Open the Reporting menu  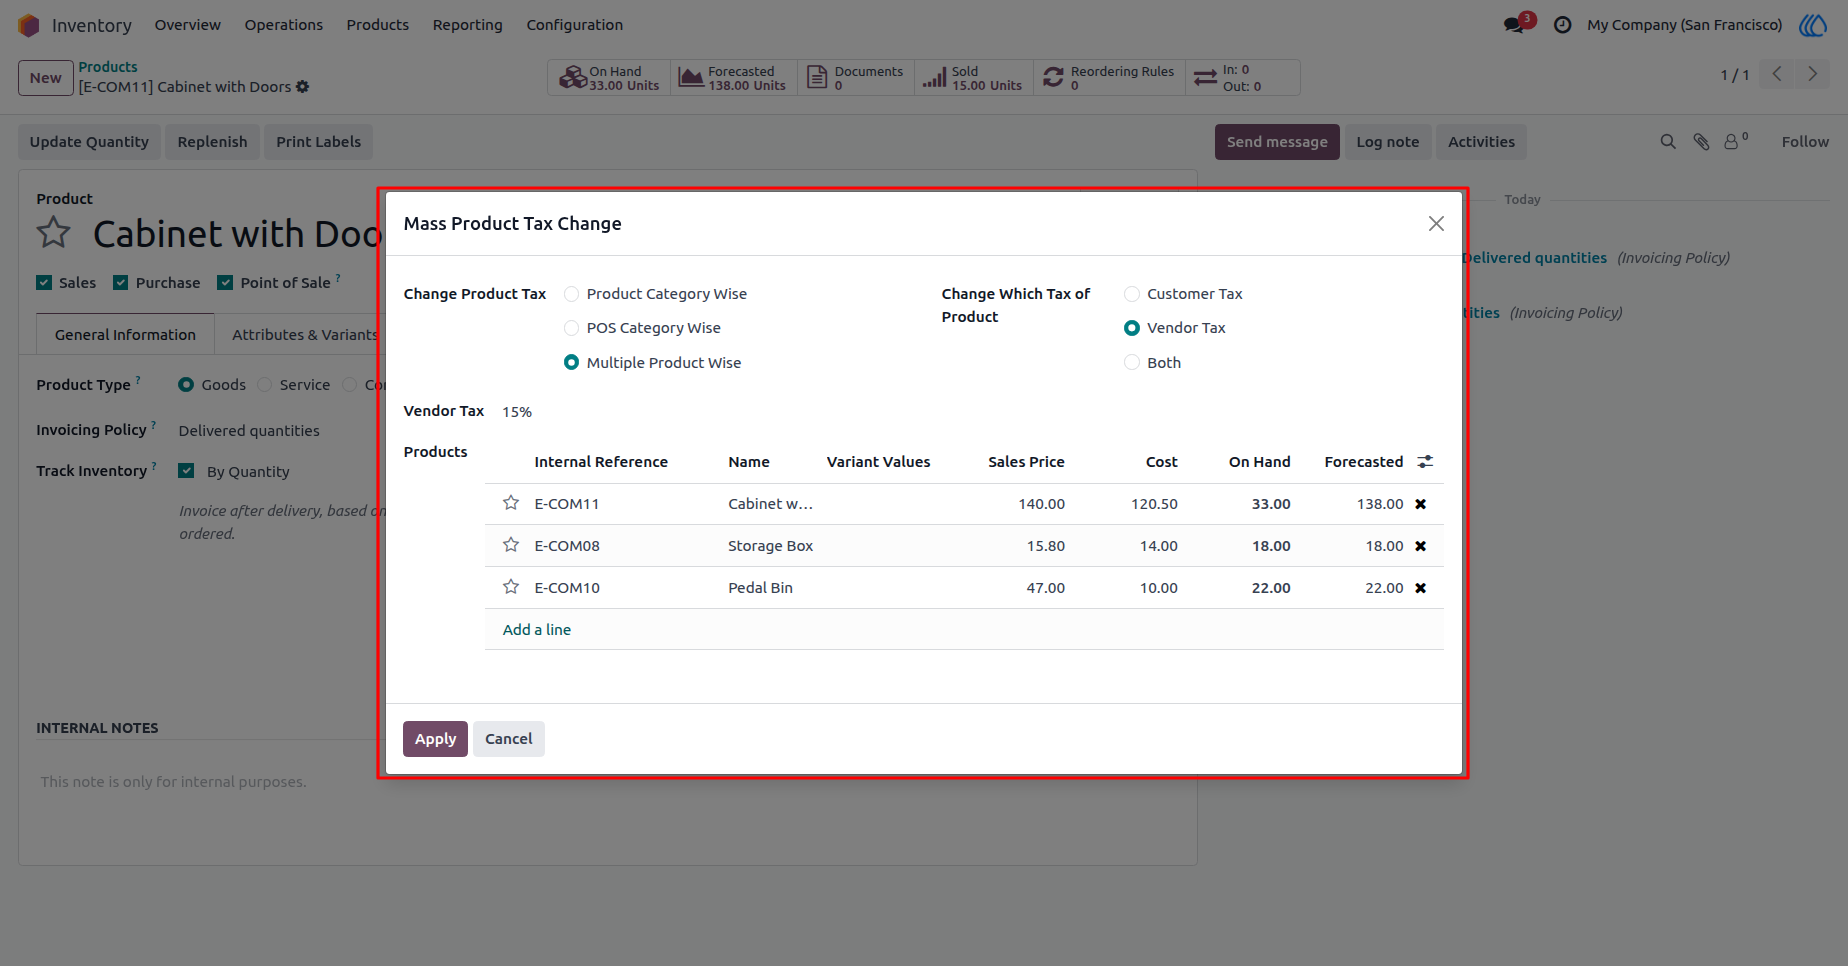[468, 25]
